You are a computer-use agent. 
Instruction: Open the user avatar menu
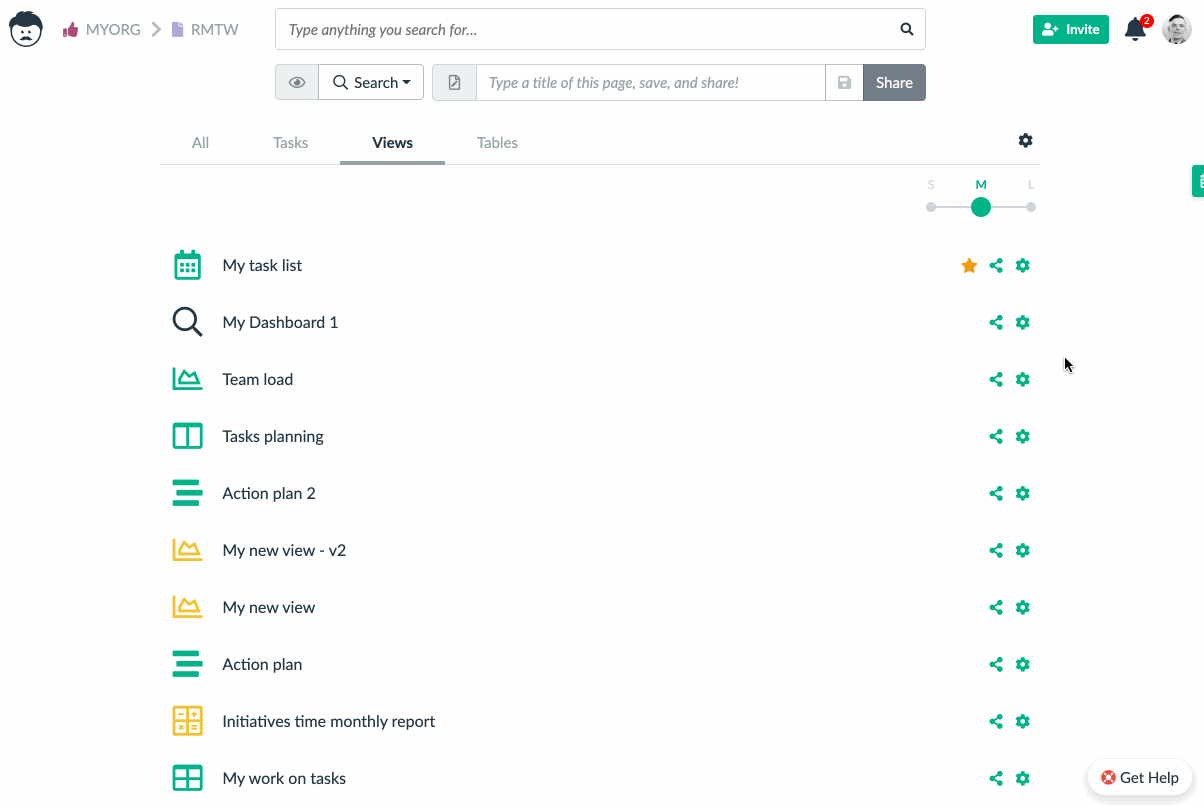(x=1177, y=29)
